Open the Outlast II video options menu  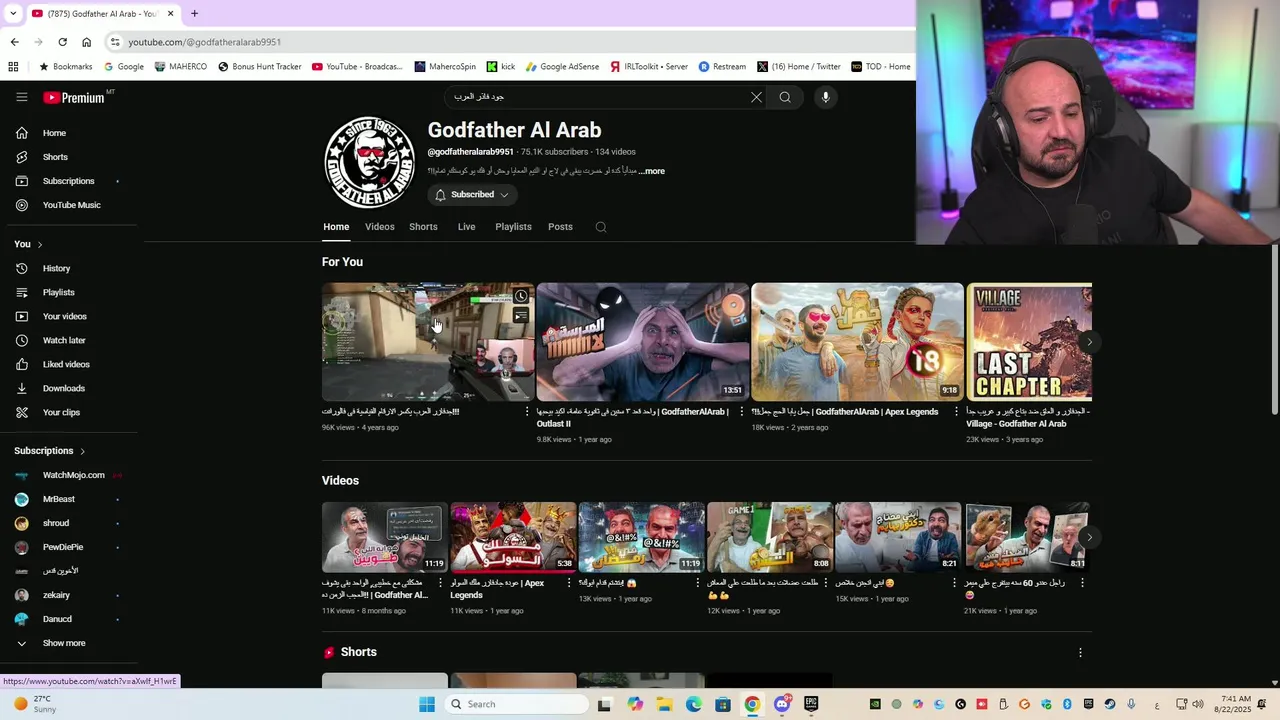(742, 411)
